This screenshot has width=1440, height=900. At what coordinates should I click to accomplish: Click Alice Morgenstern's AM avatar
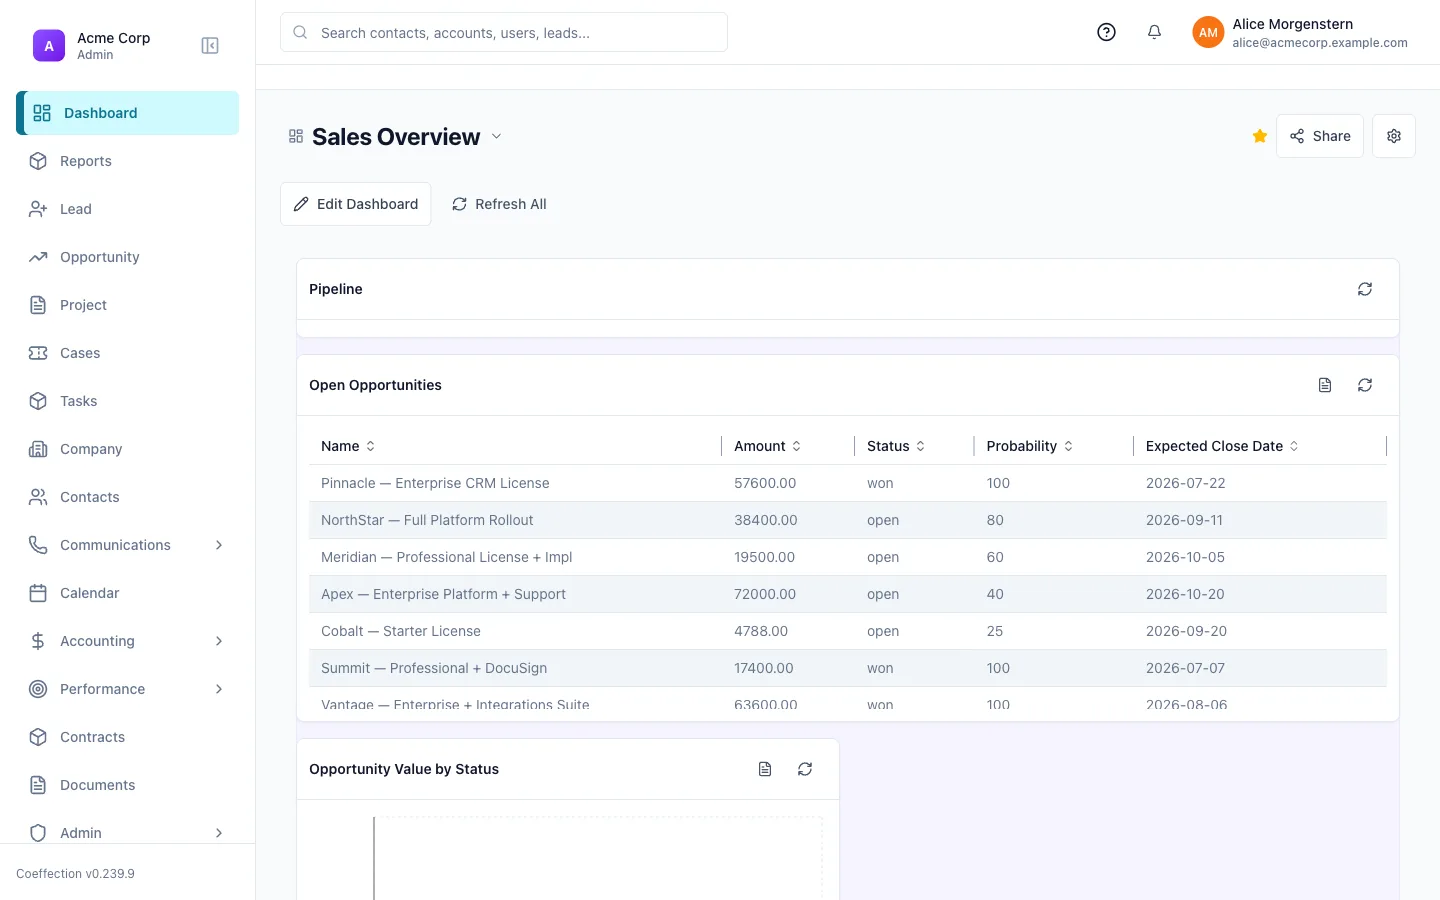pyautogui.click(x=1208, y=32)
